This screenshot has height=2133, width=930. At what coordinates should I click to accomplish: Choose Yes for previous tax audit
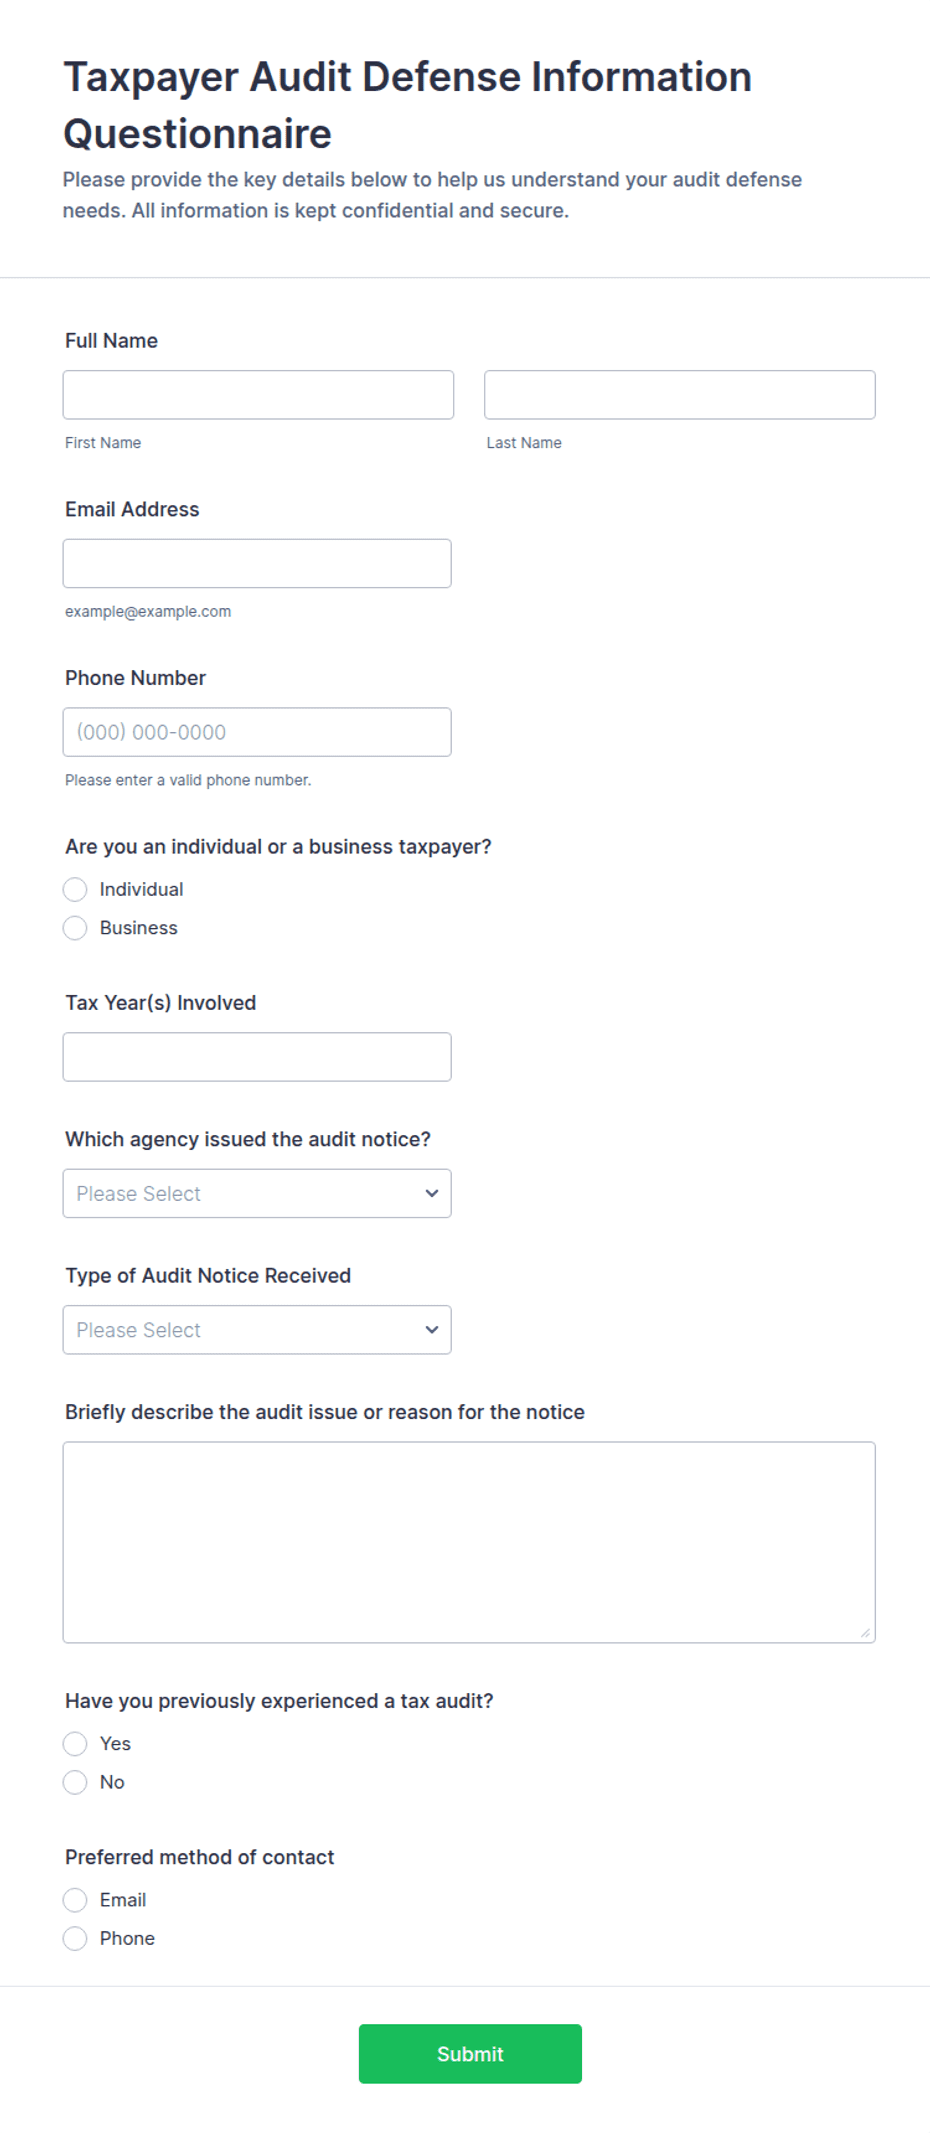[75, 1744]
